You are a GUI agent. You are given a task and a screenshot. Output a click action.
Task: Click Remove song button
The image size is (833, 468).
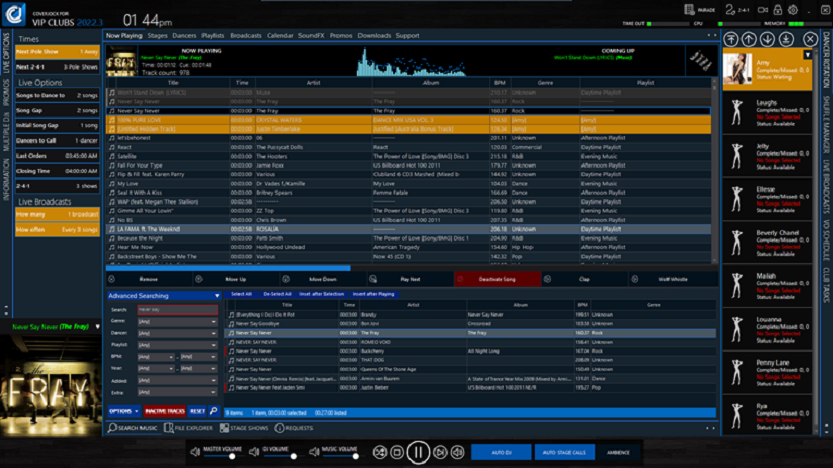(x=149, y=279)
